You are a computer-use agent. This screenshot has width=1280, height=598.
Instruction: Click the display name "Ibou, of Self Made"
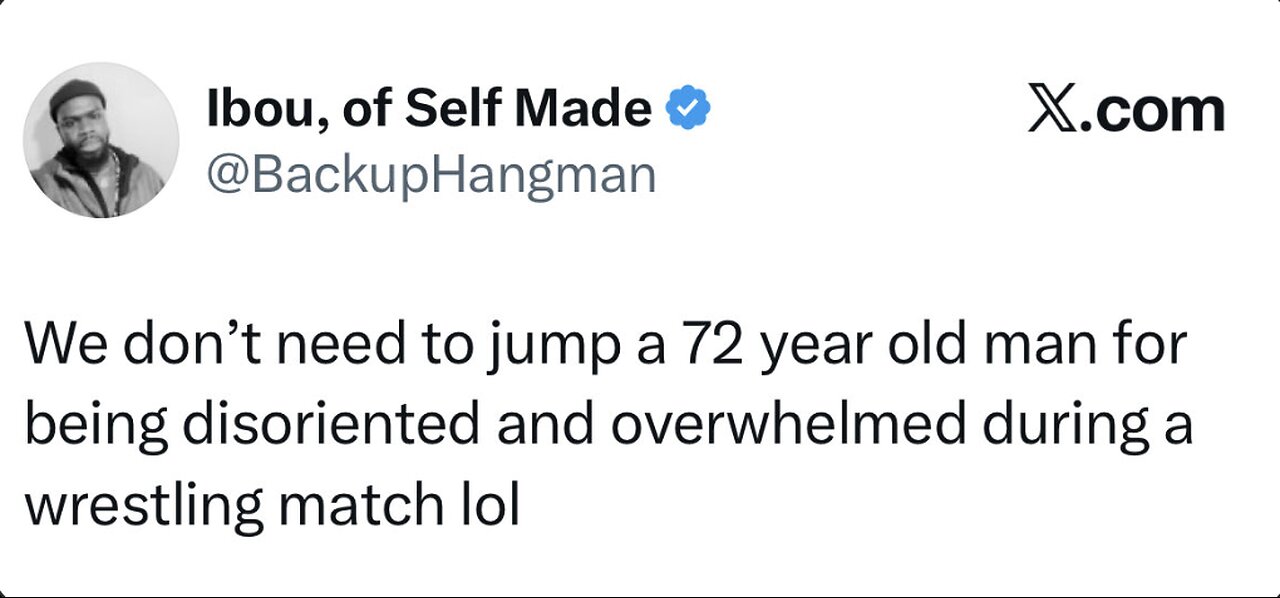429,109
